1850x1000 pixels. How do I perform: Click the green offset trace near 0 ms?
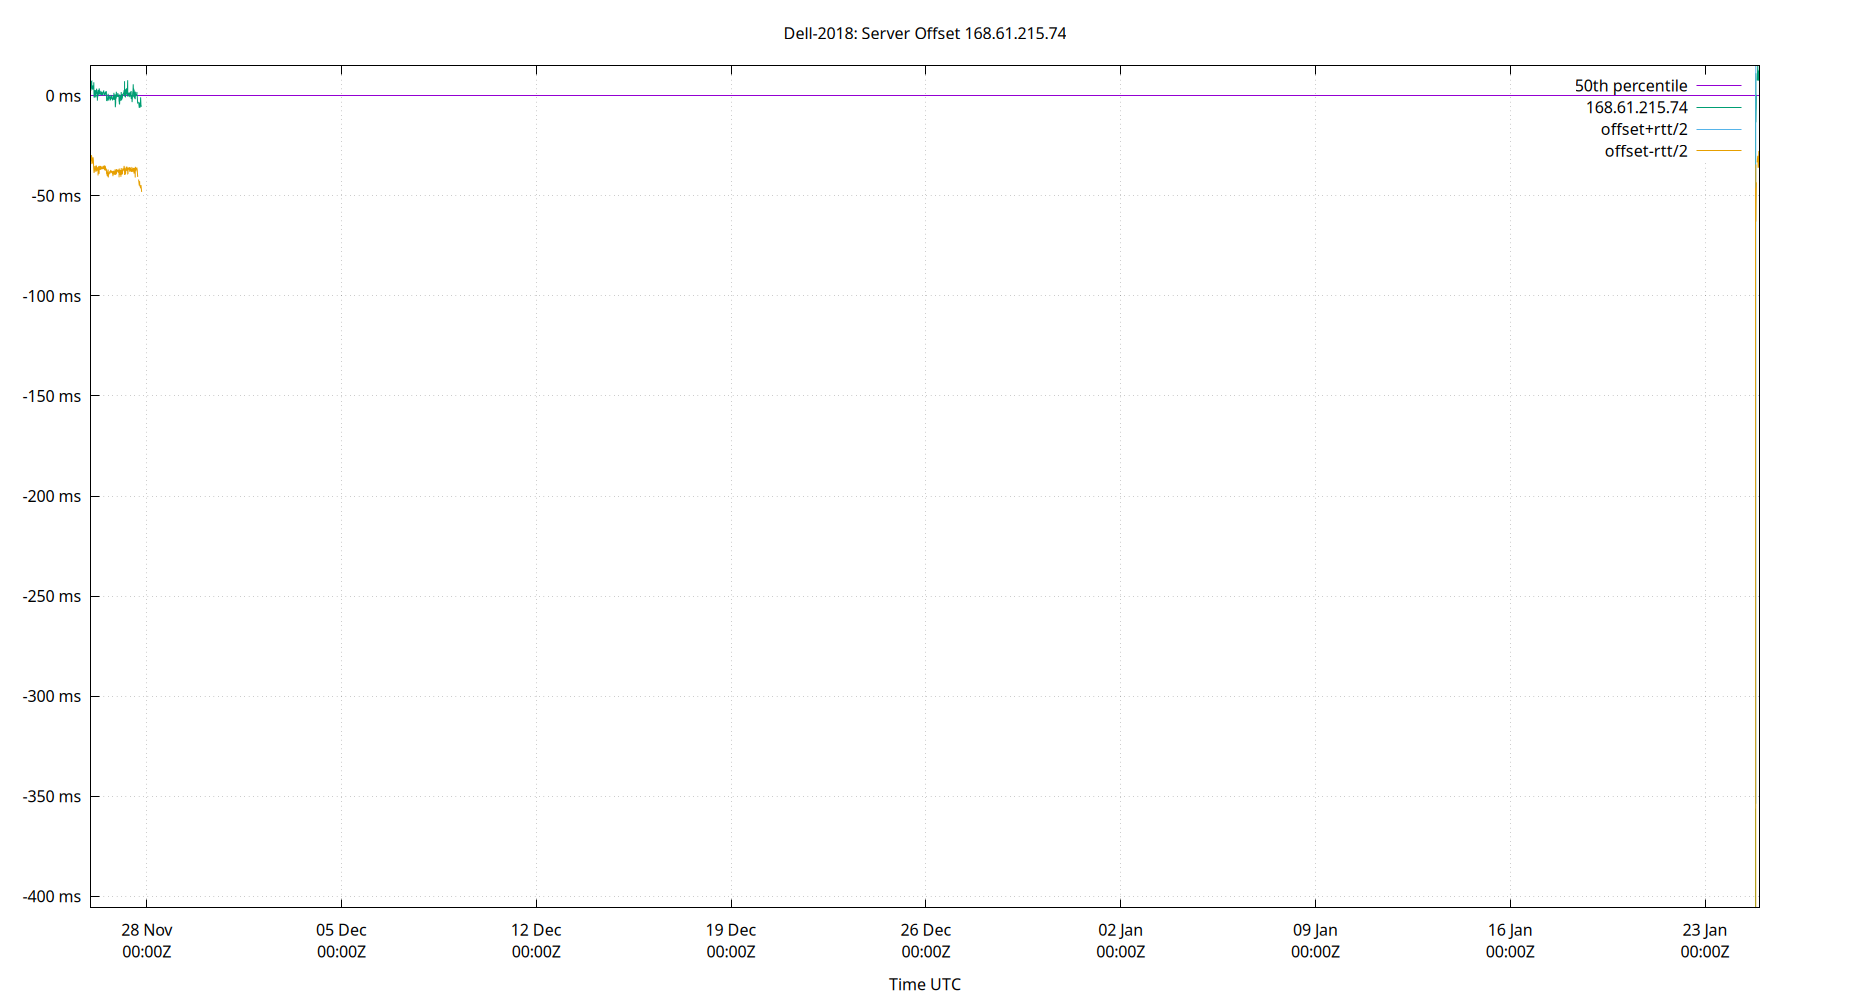coord(110,93)
